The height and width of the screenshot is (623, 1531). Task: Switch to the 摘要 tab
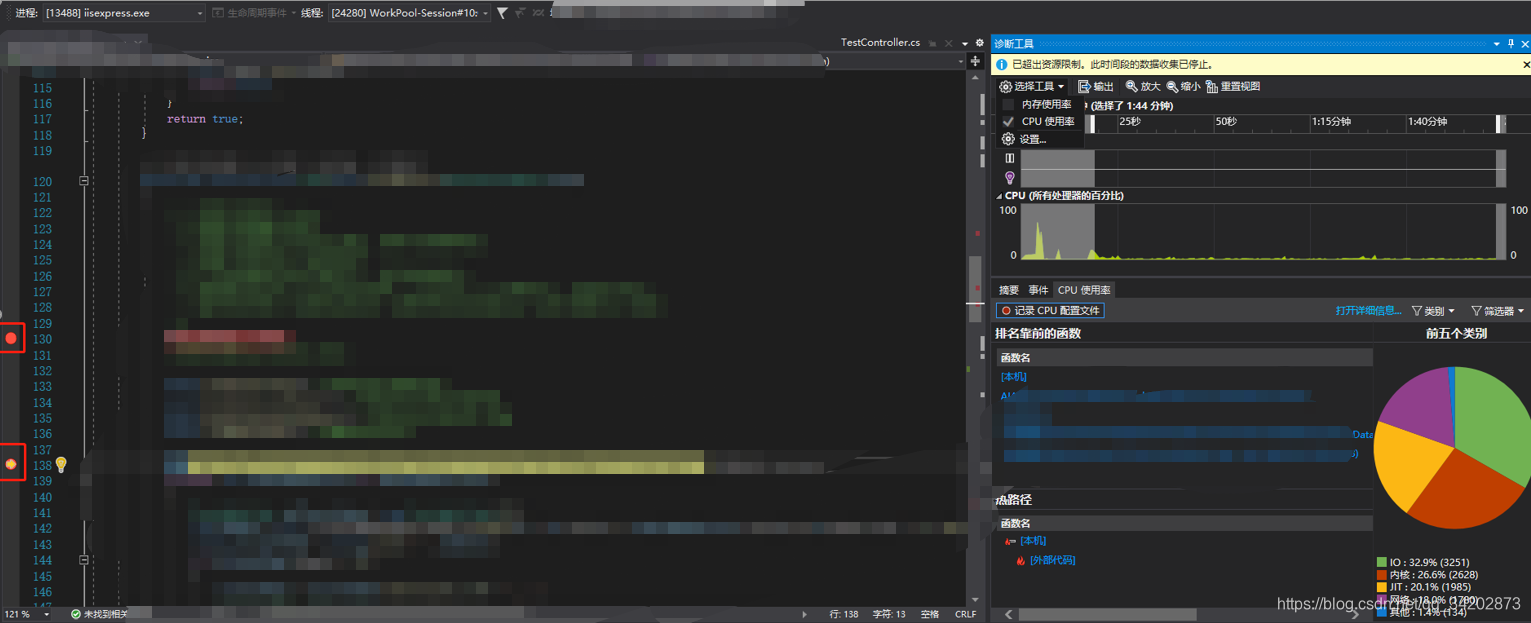pos(1009,290)
